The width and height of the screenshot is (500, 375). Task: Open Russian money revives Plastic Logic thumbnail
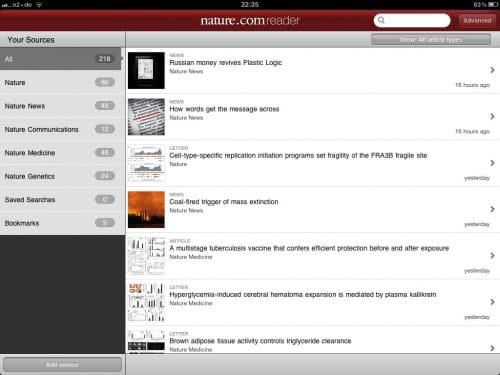click(146, 70)
